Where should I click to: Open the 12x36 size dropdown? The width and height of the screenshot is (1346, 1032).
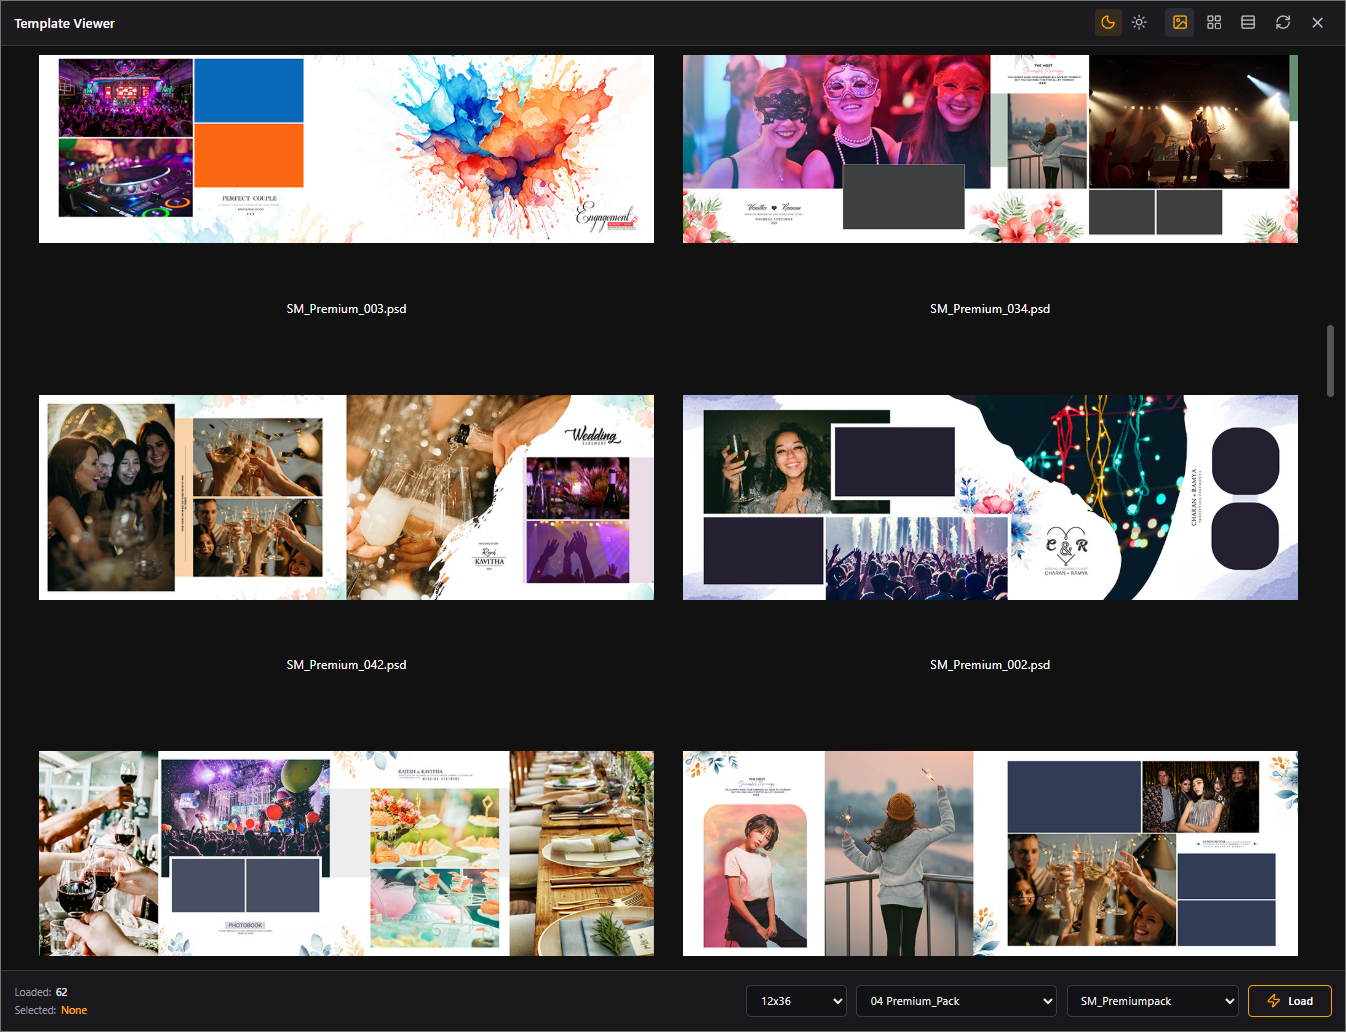(797, 1001)
